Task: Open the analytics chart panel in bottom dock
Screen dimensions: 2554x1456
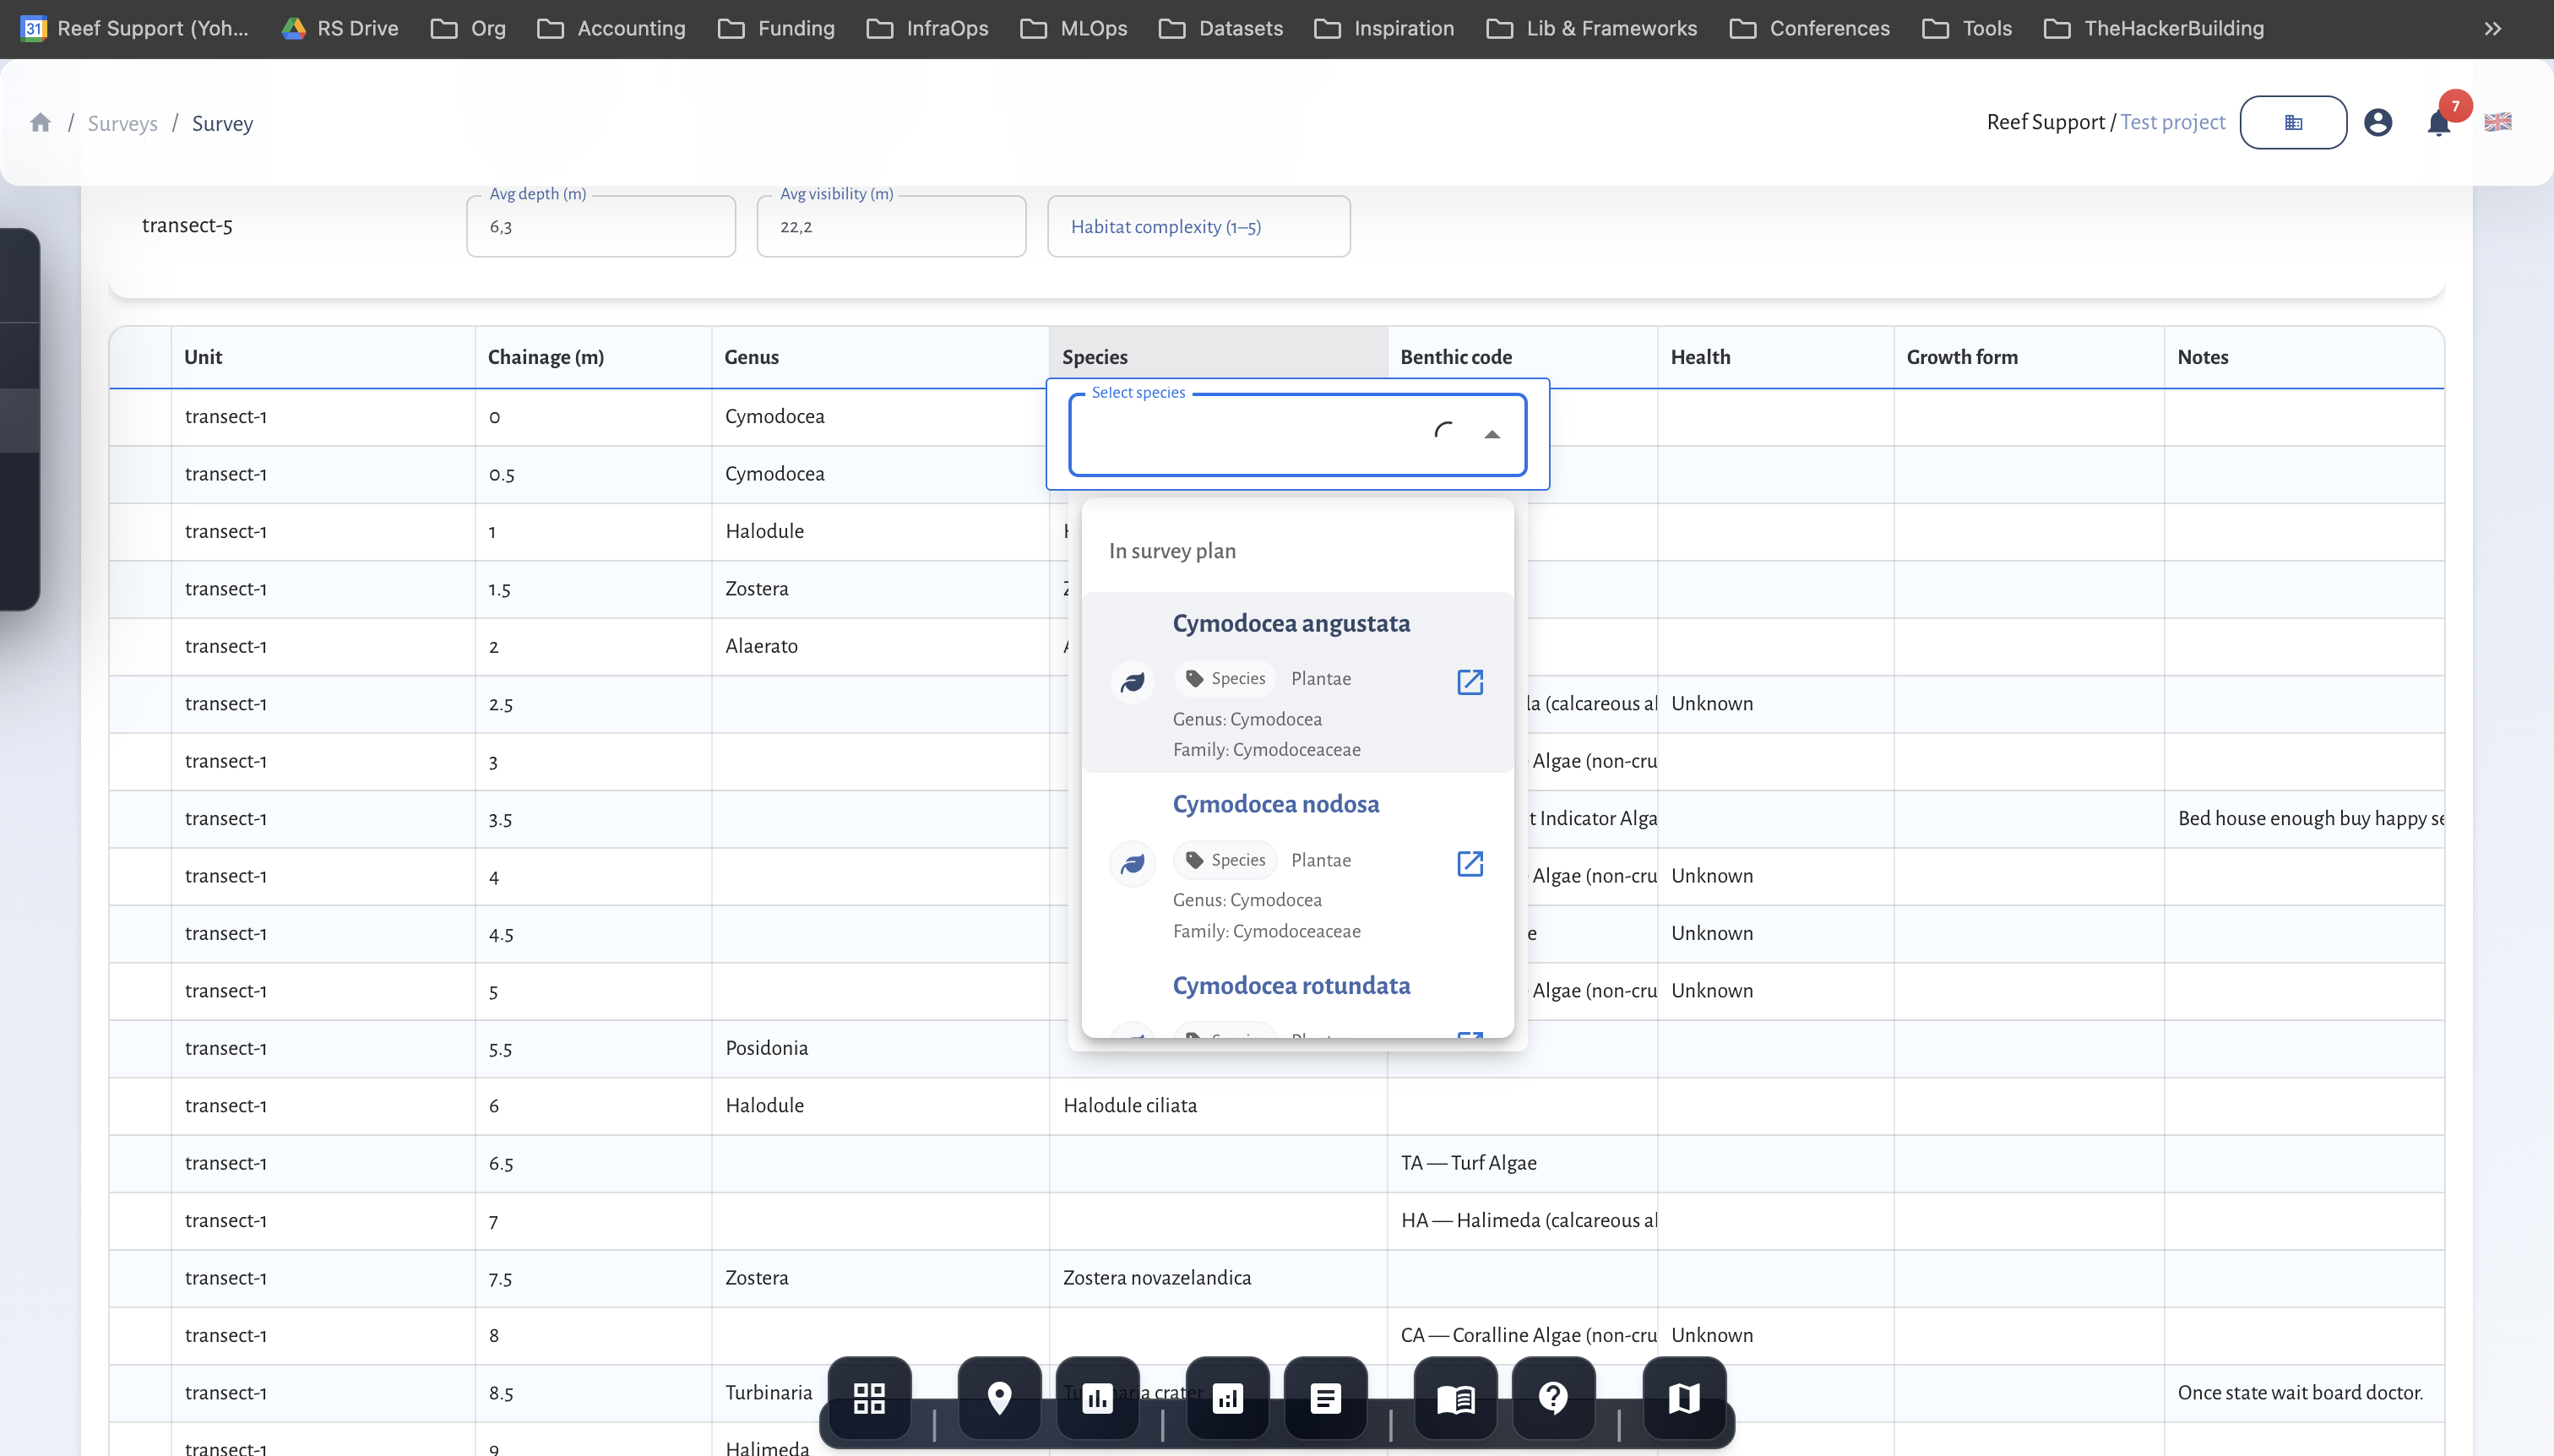Action: coord(1227,1397)
